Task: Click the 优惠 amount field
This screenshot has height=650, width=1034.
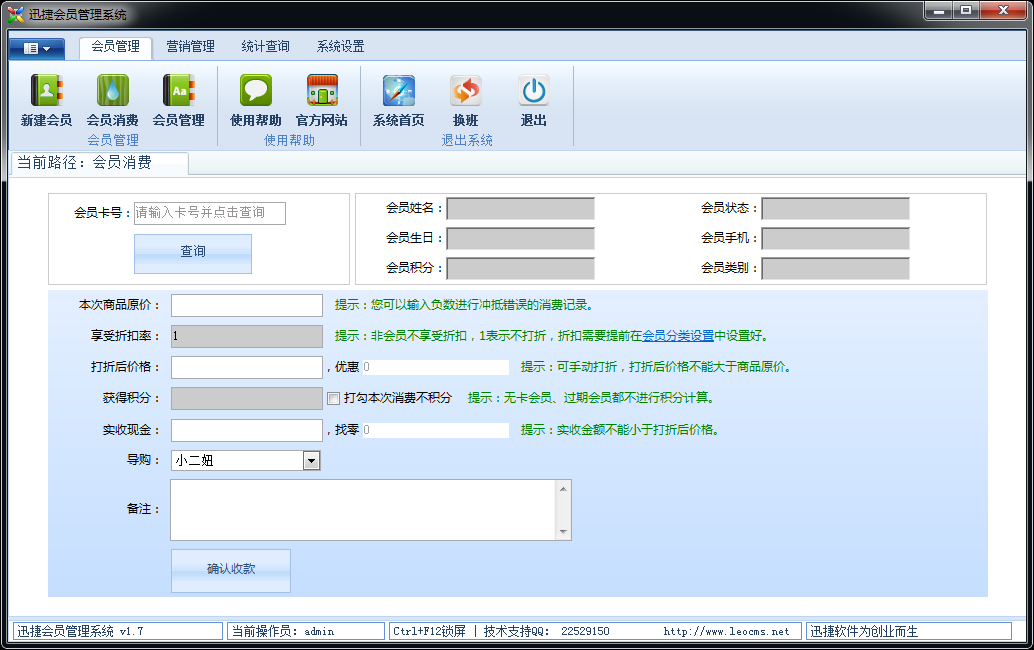Action: pos(435,367)
